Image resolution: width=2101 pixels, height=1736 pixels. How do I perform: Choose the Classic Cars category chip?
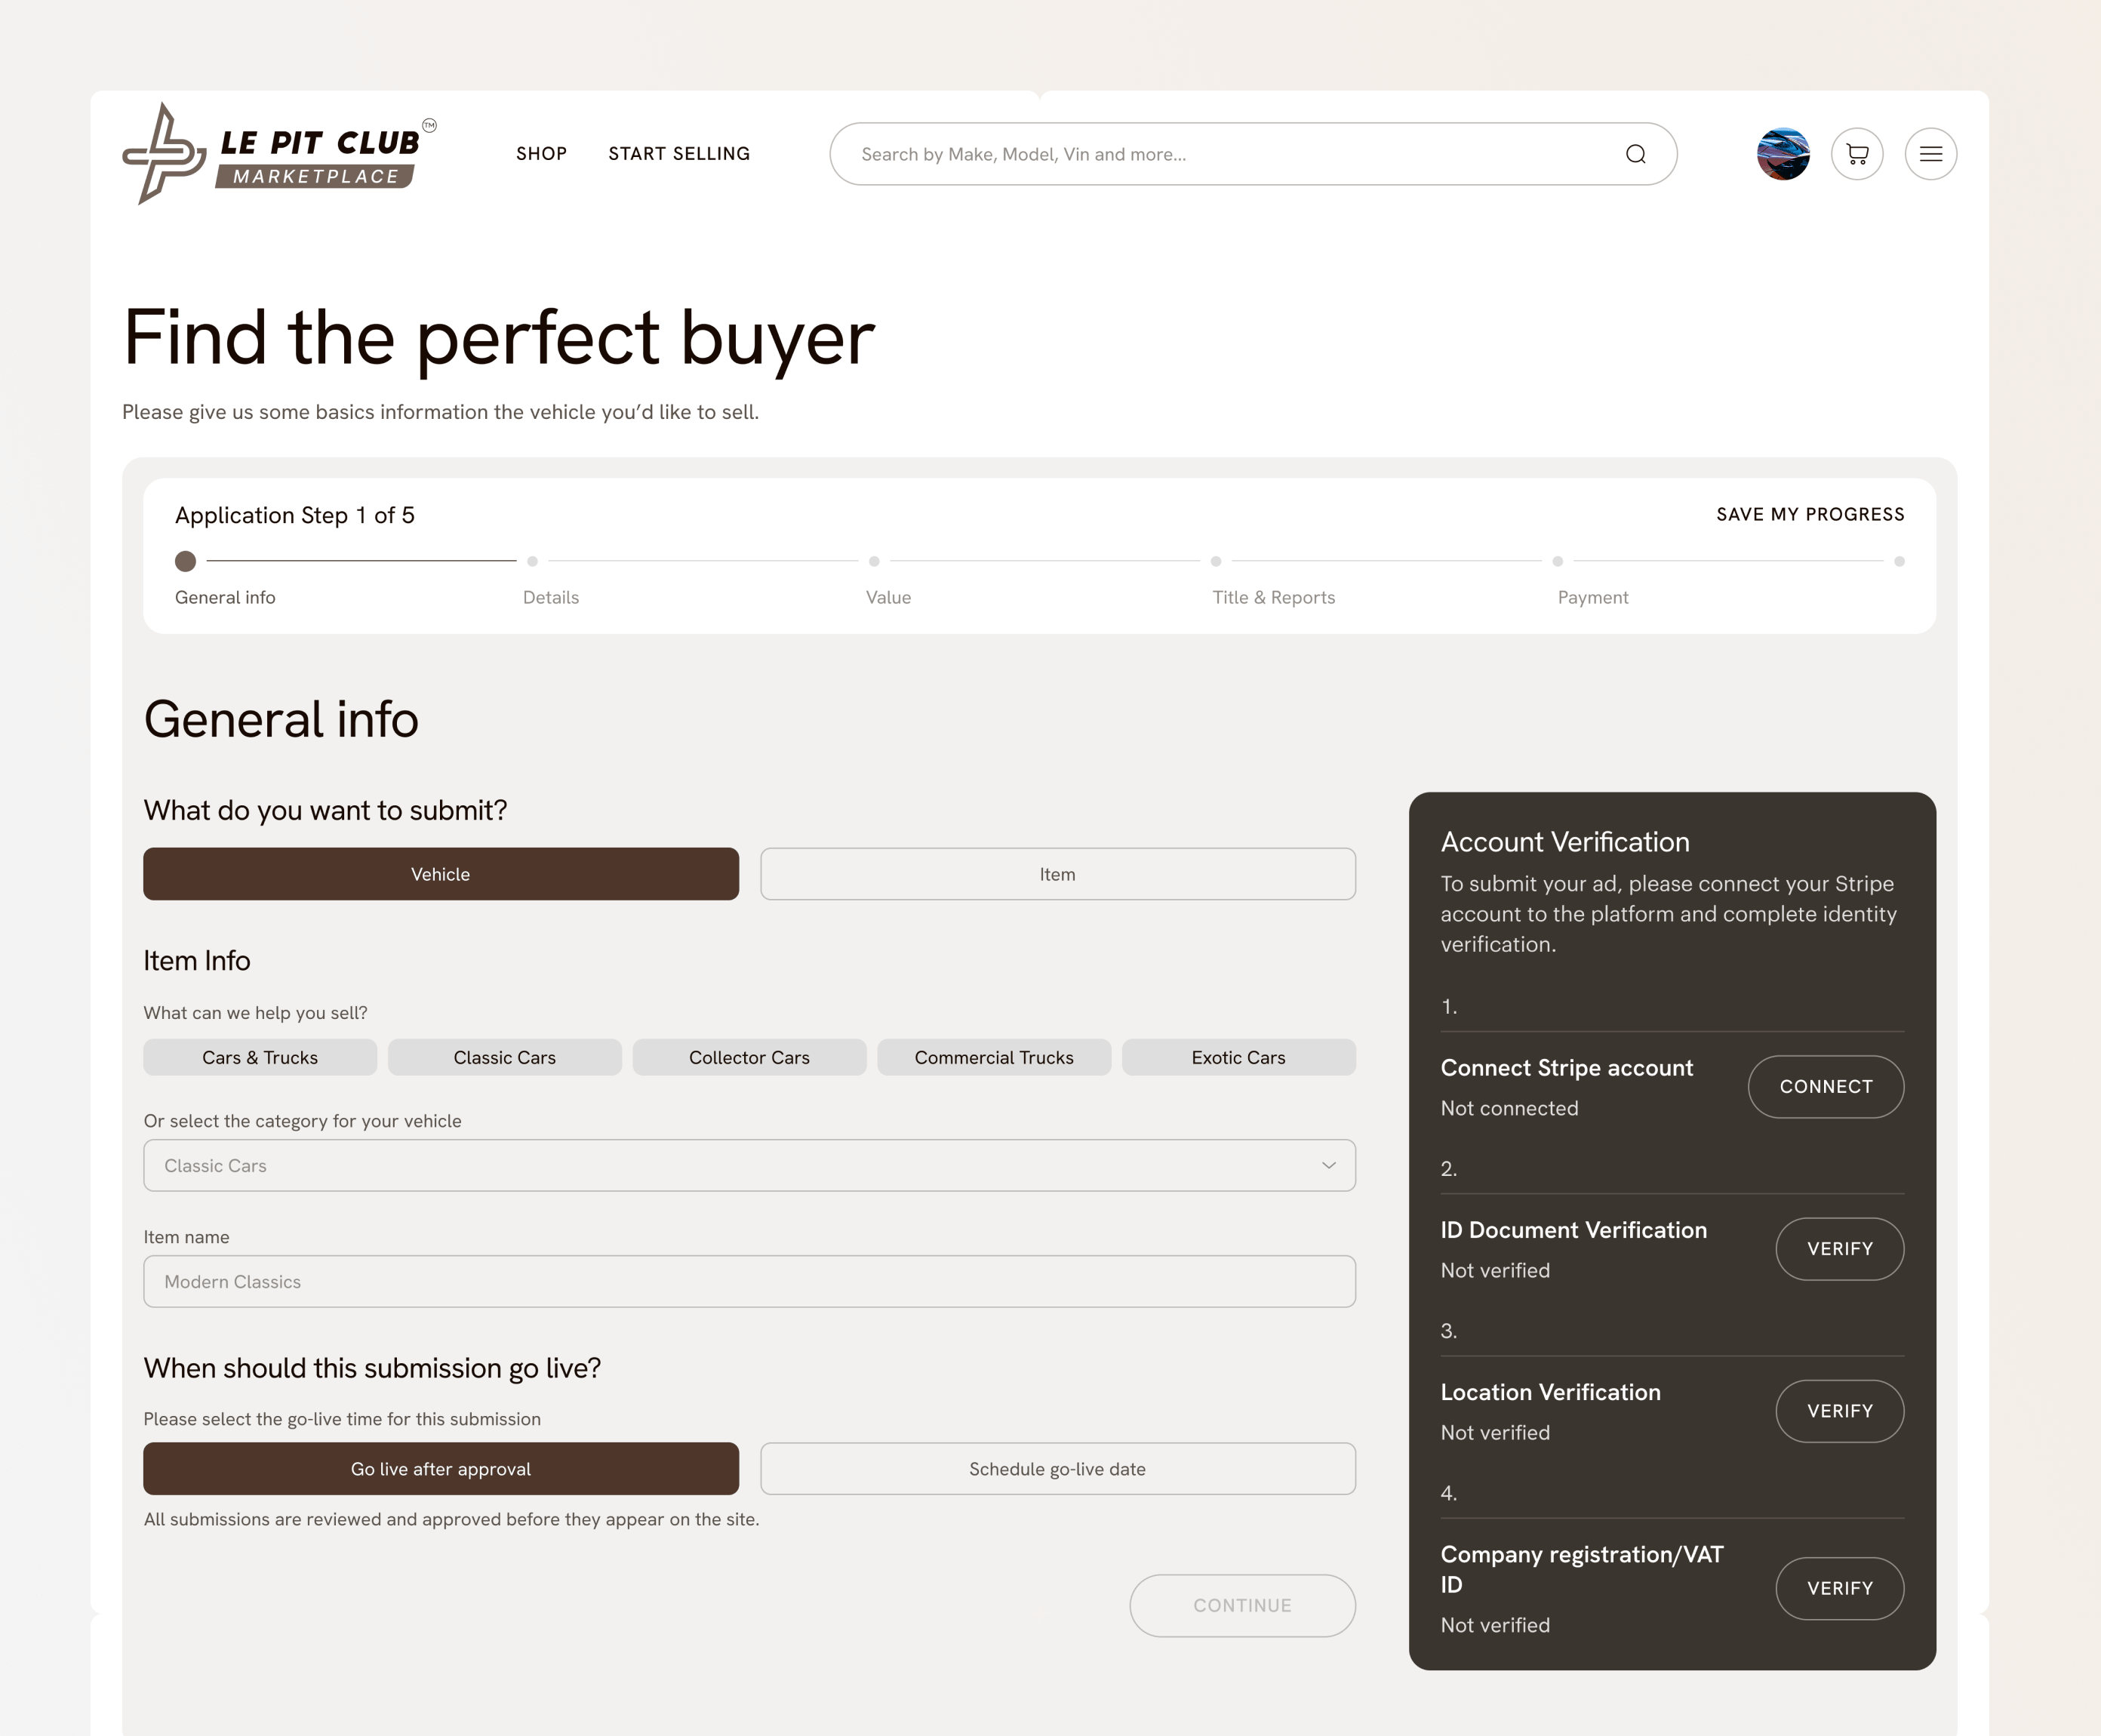click(505, 1057)
